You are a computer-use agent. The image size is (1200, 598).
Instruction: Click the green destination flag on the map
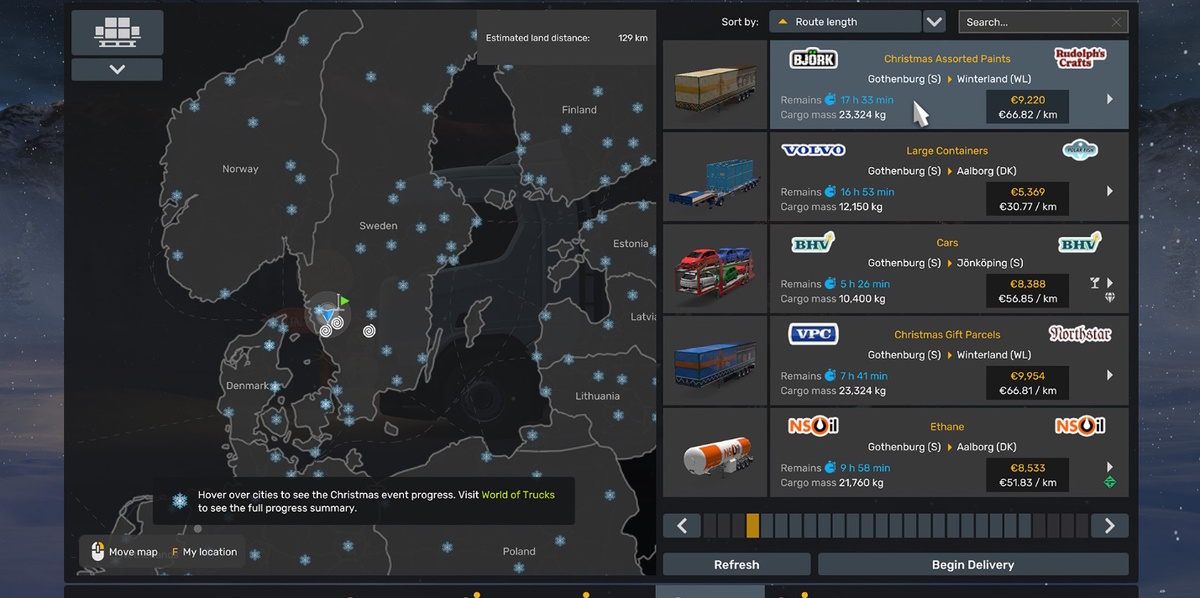pyautogui.click(x=344, y=299)
